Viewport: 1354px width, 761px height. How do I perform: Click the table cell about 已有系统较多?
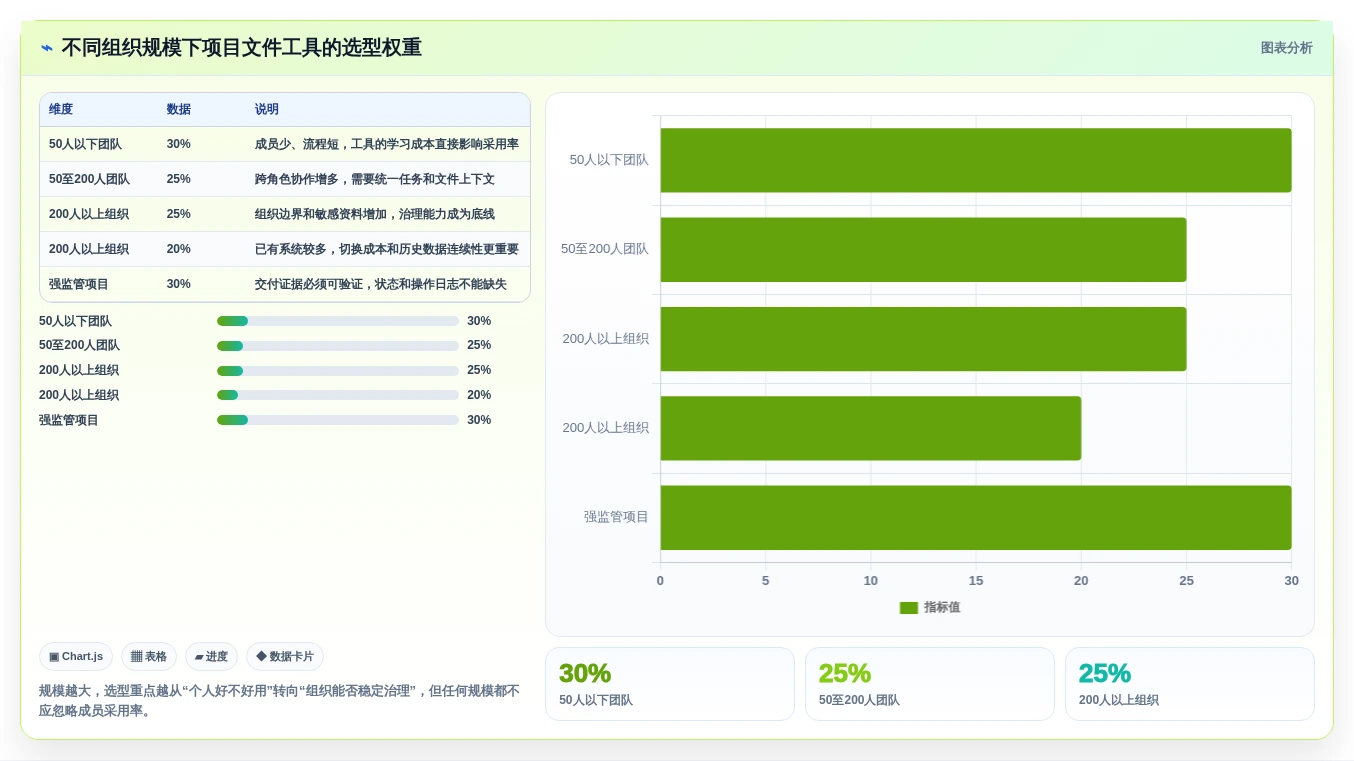(x=387, y=249)
